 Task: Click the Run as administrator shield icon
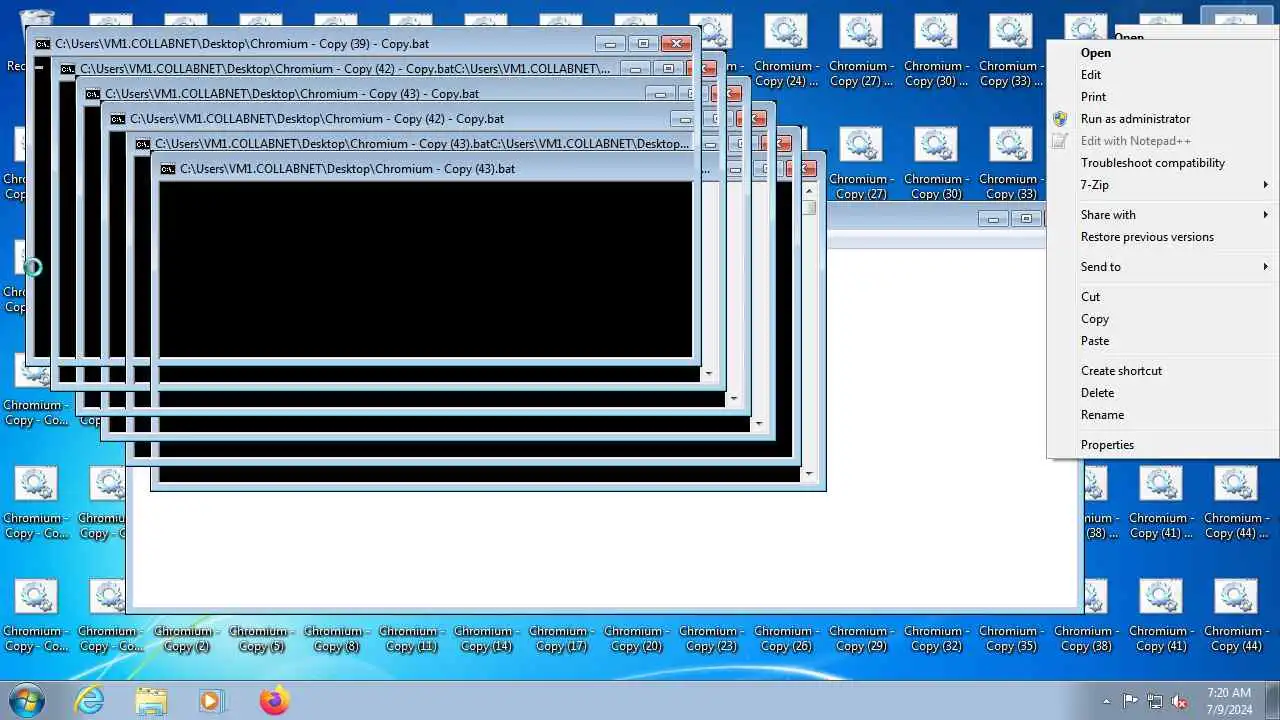coord(1061,119)
